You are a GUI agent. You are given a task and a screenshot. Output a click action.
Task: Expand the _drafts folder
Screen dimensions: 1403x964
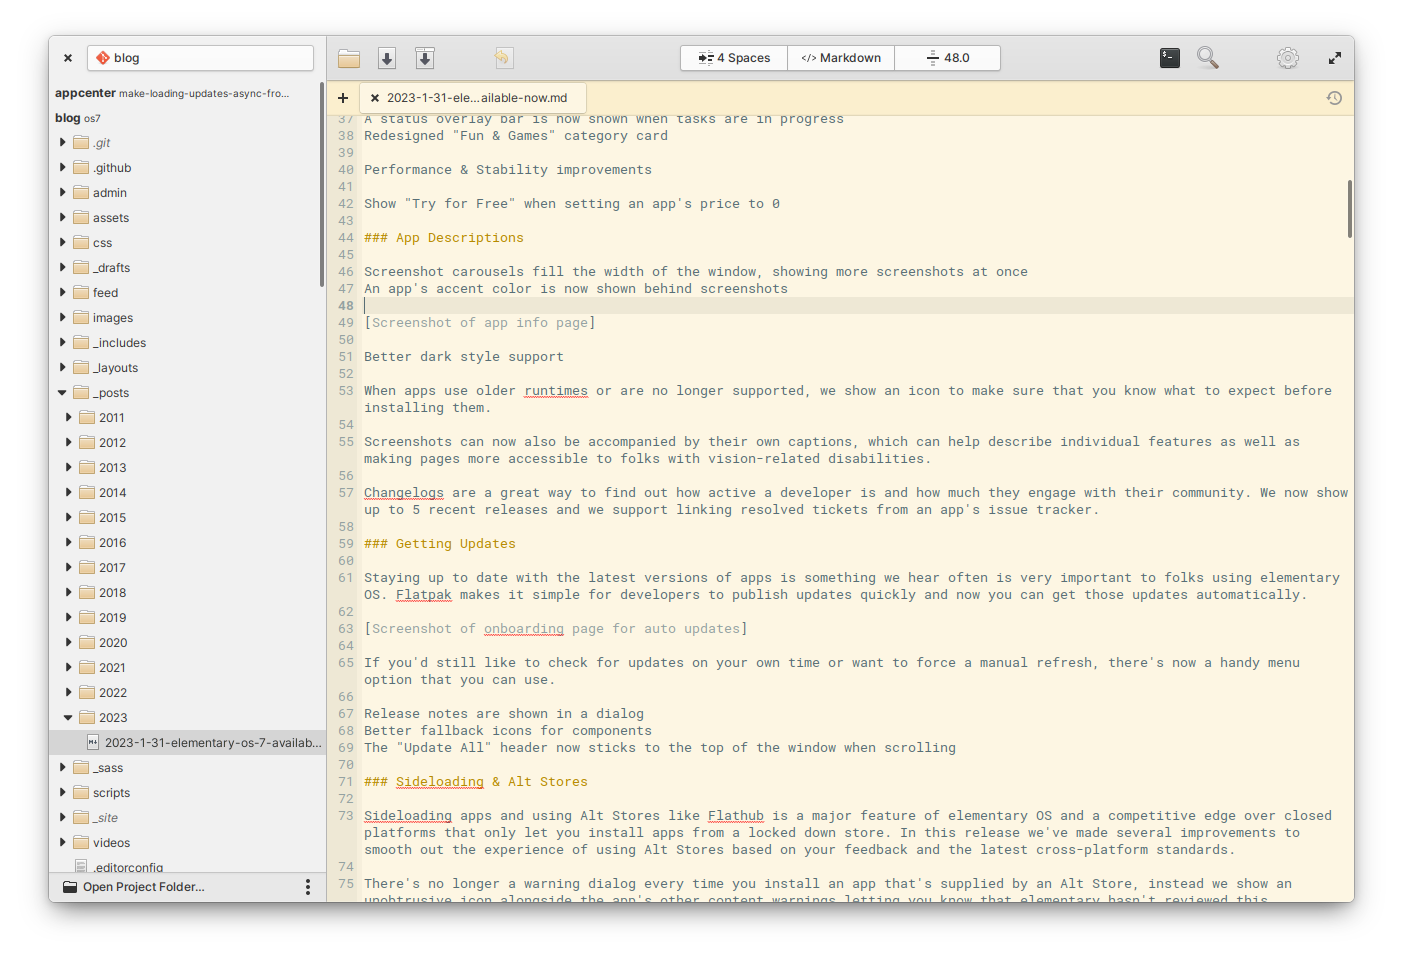62,268
